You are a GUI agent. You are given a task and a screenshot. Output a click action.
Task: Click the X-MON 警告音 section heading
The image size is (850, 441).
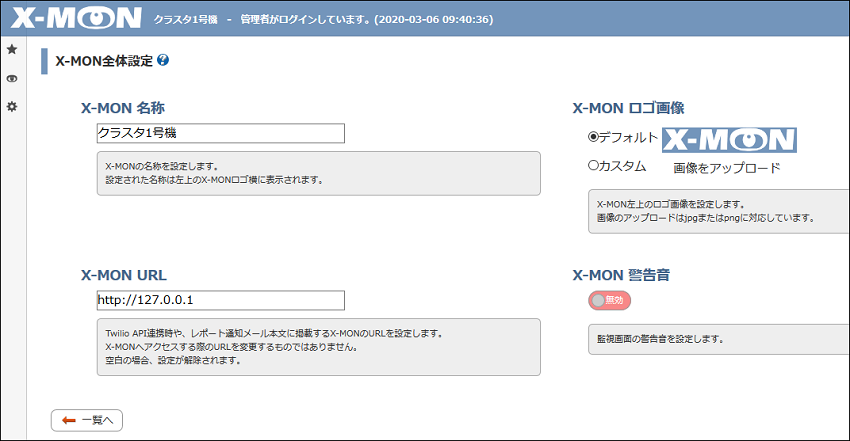(621, 275)
